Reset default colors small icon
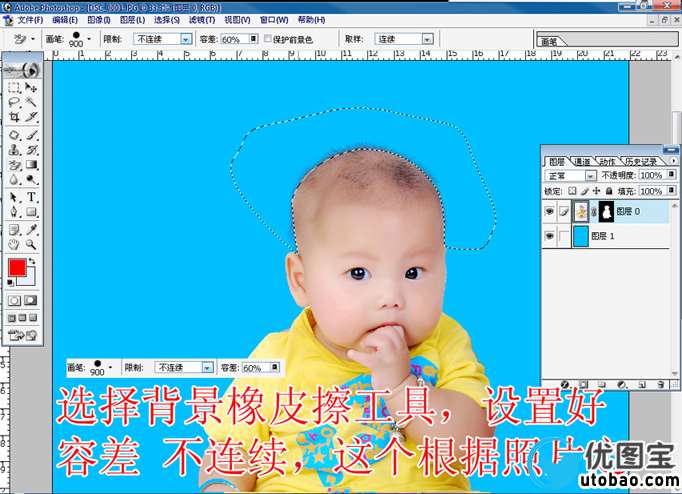 [11, 283]
